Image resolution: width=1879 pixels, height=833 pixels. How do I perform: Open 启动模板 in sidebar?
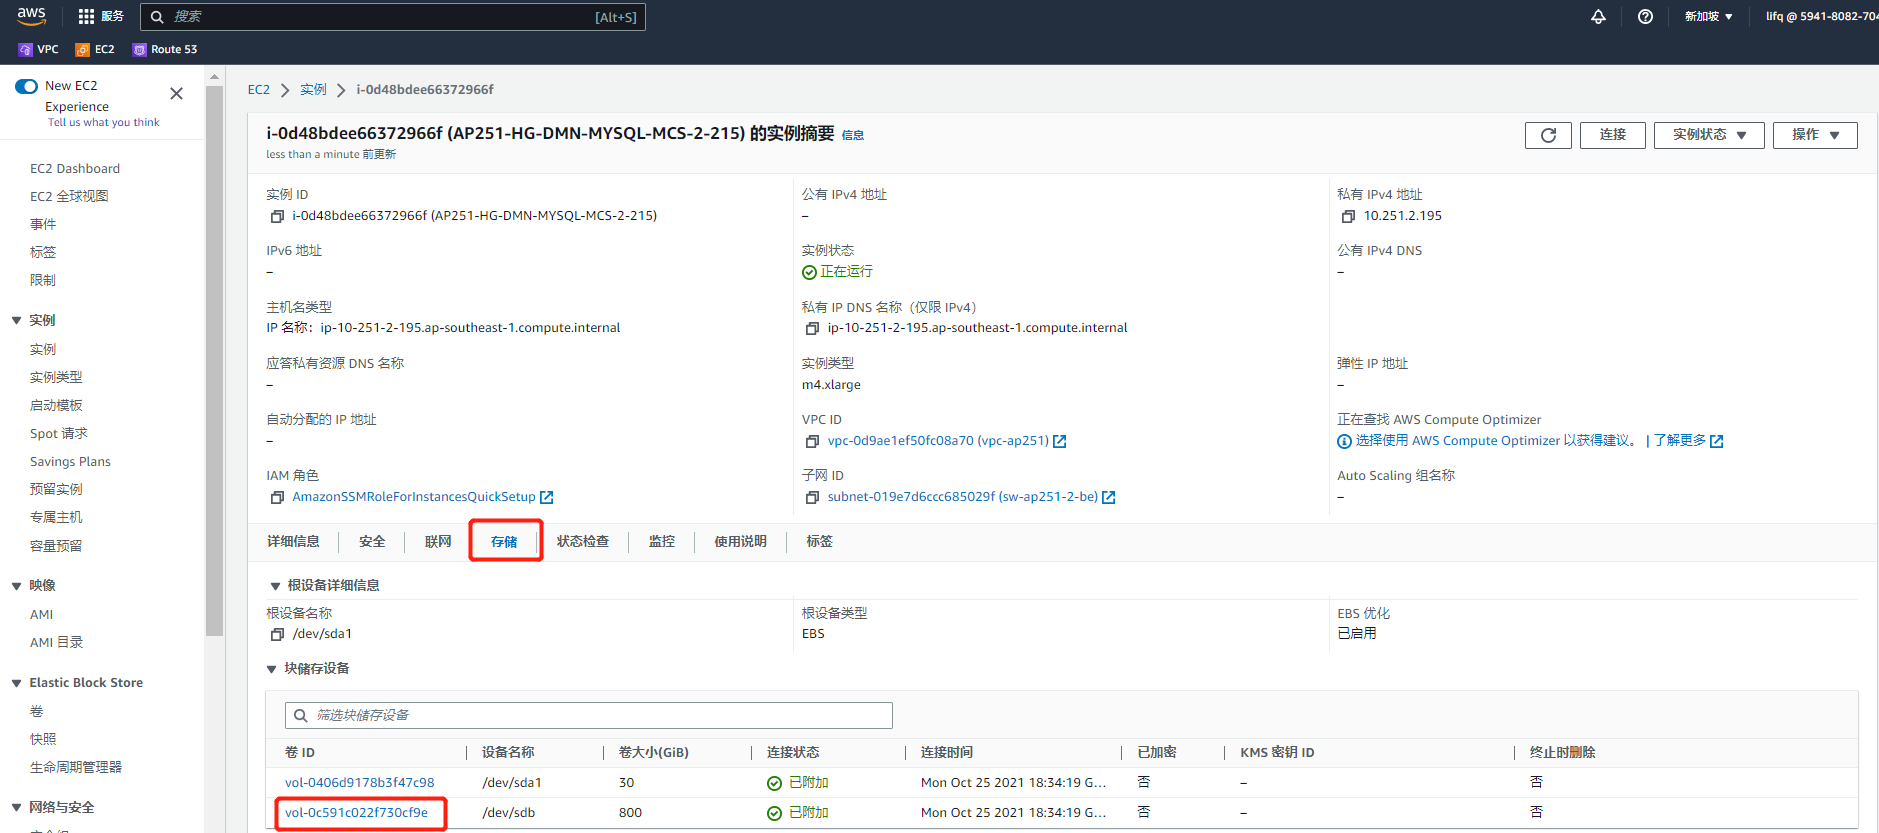(x=56, y=406)
